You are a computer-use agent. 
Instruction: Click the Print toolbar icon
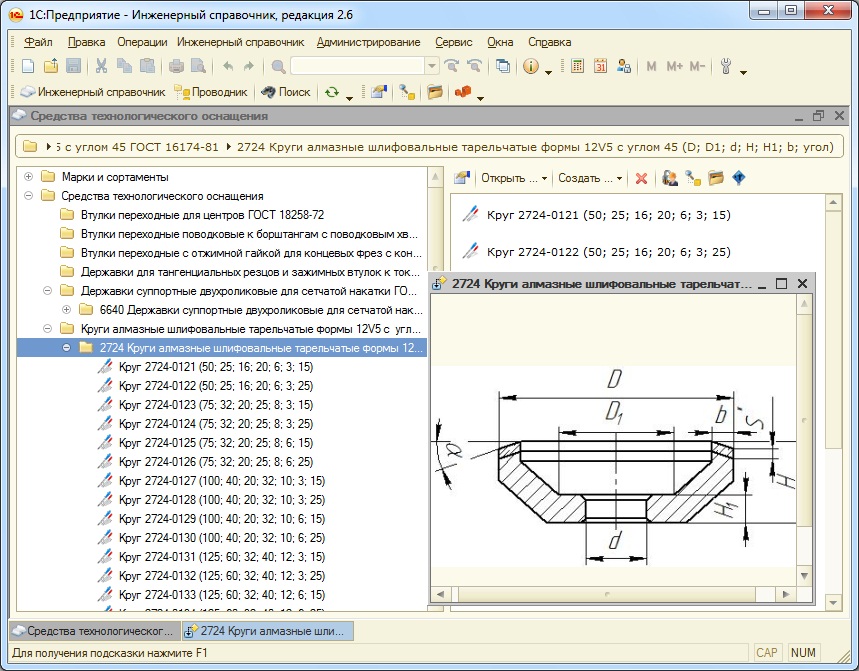176,66
